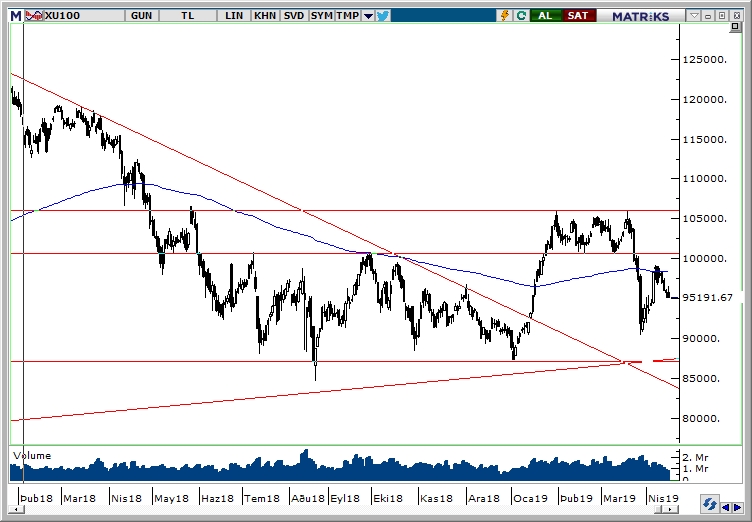752x522 pixels.
Task: Click the Mar18 date axis label
Action: pyautogui.click(x=80, y=498)
